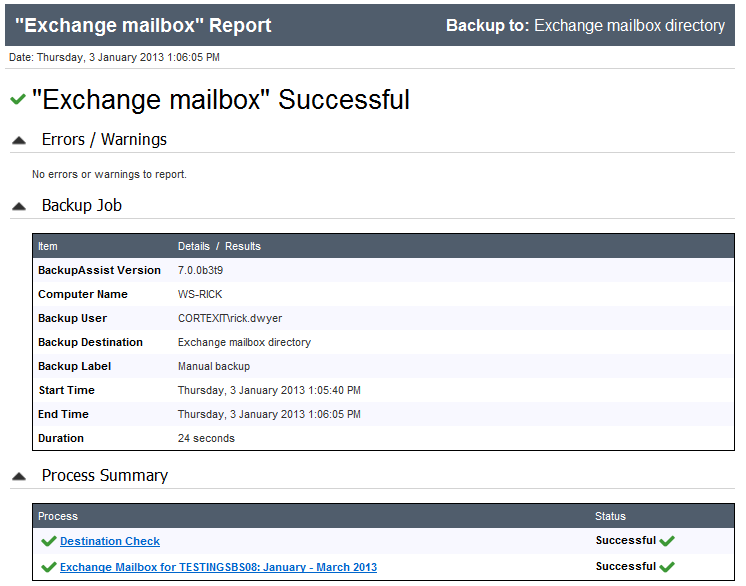
Task: Click the status checkmark on the Exchange Mailbox row
Action: pyautogui.click(x=667, y=566)
